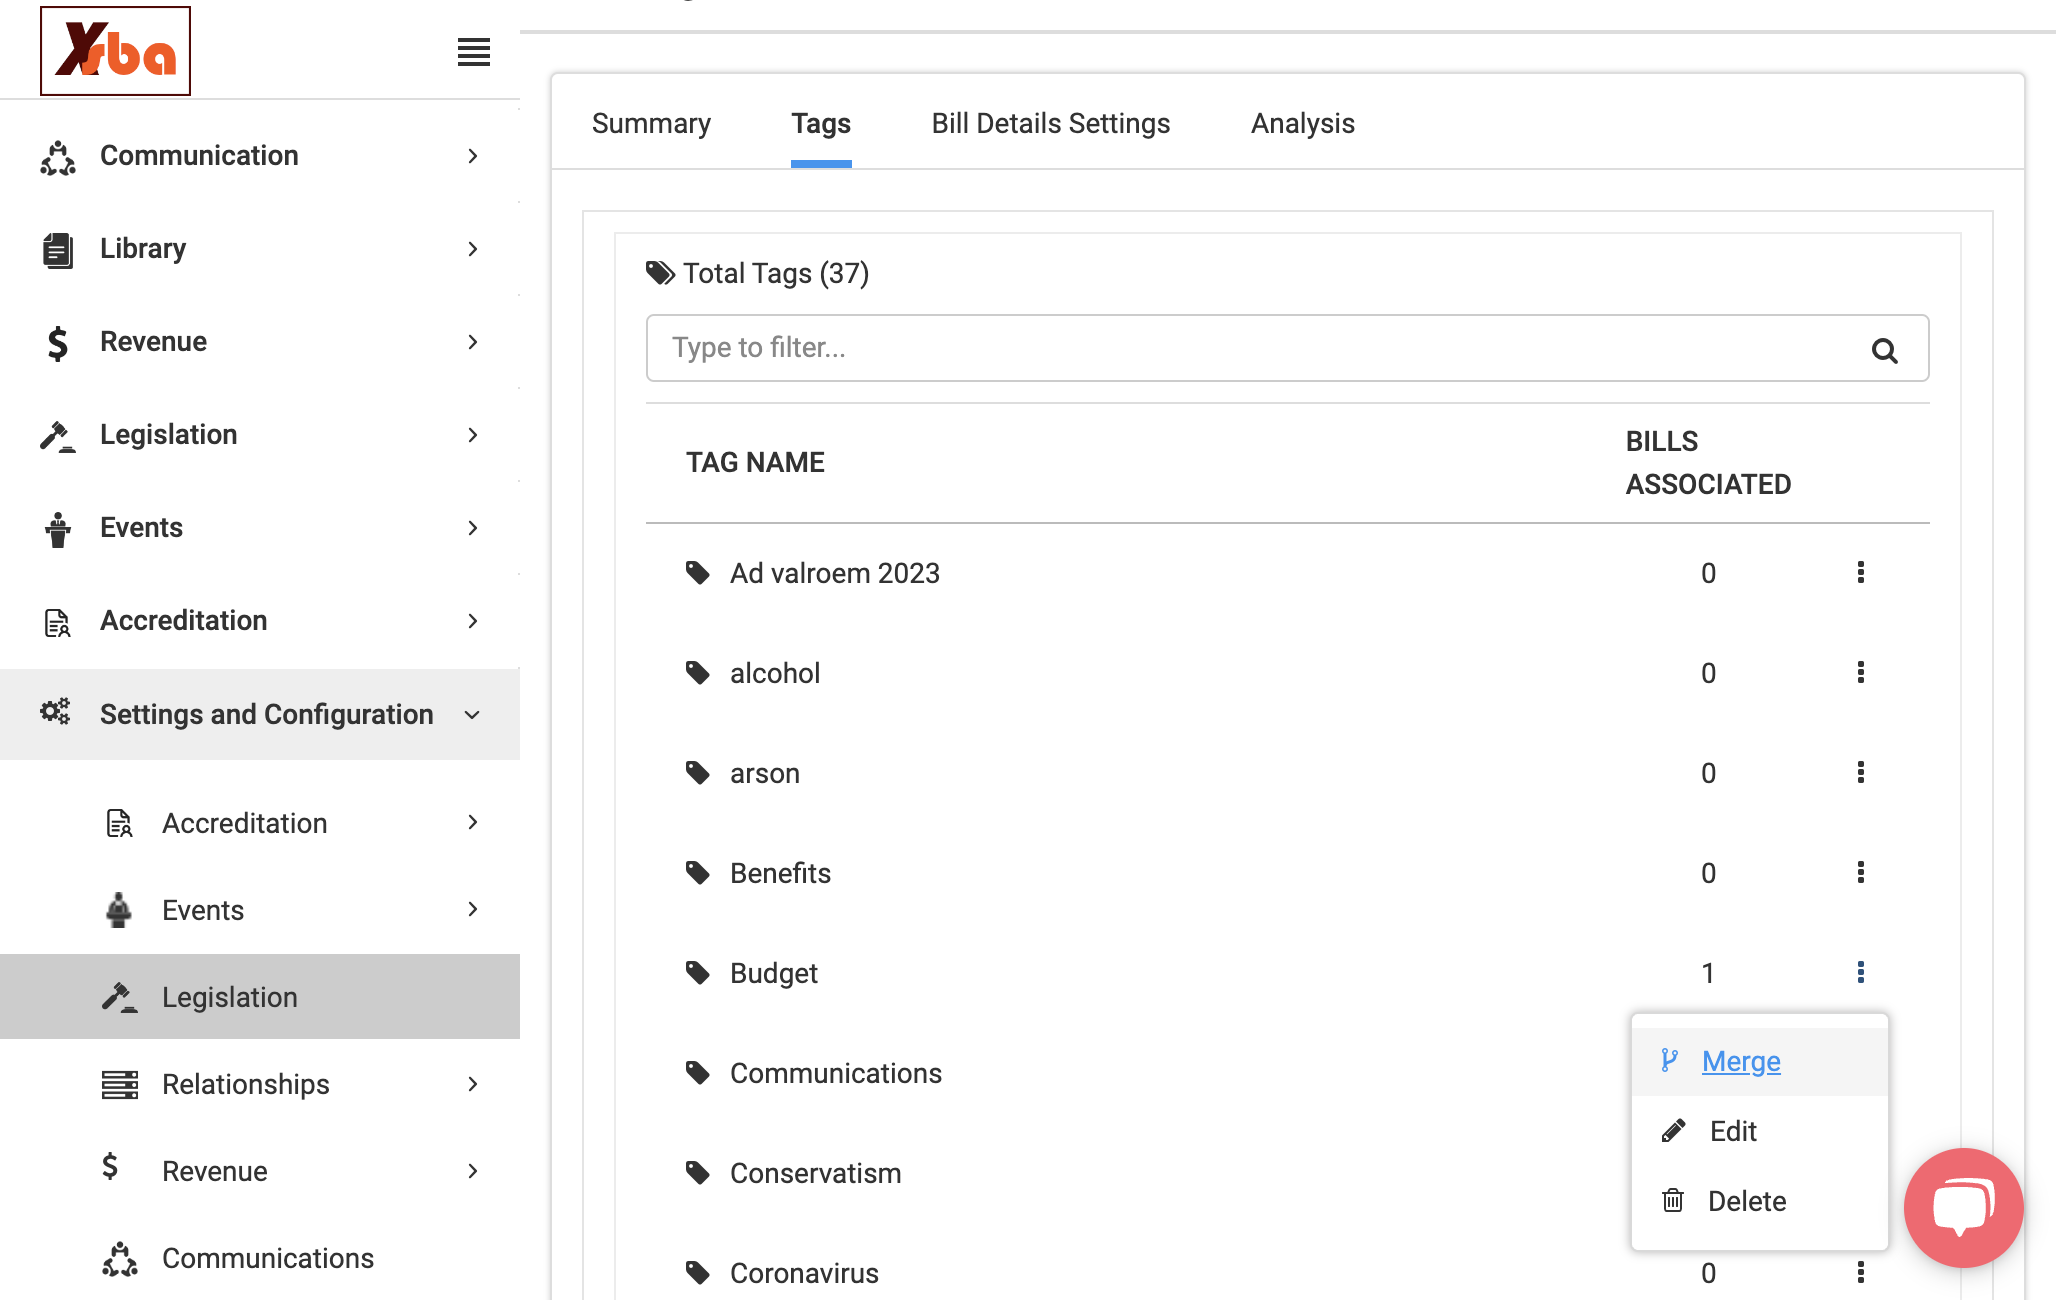Open the Bill Details Settings tab
This screenshot has width=2056, height=1300.
tap(1051, 123)
